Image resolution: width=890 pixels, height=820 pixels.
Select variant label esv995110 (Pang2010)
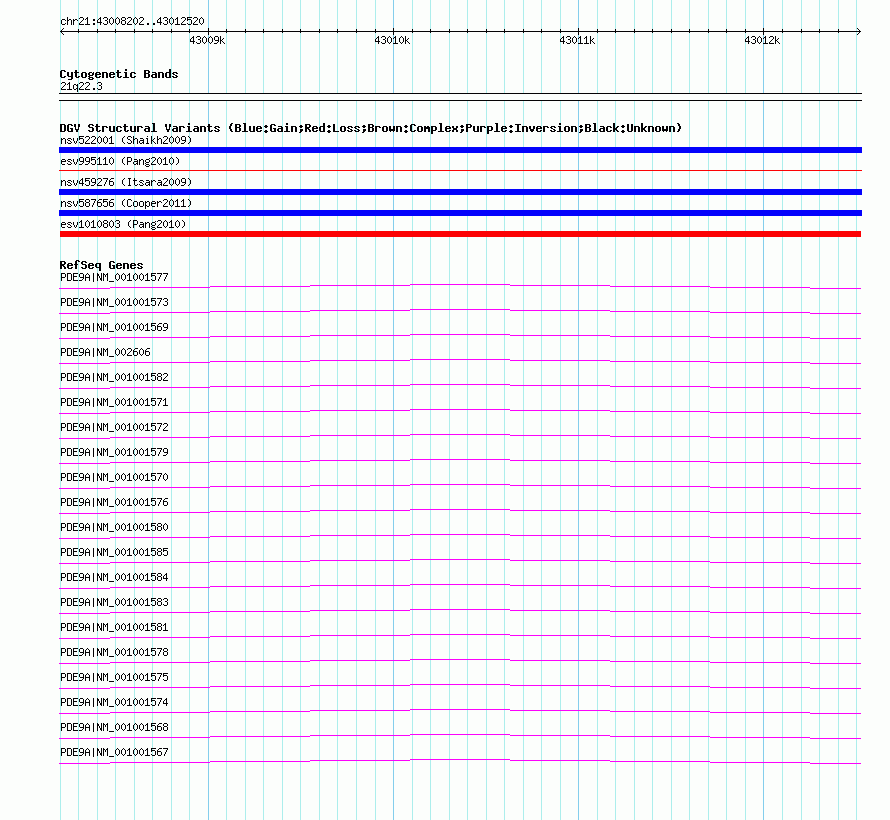click(x=120, y=161)
